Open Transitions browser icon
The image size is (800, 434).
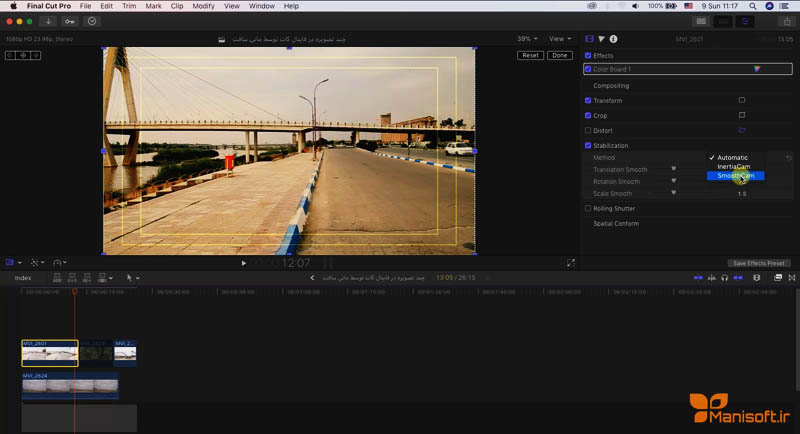point(792,278)
